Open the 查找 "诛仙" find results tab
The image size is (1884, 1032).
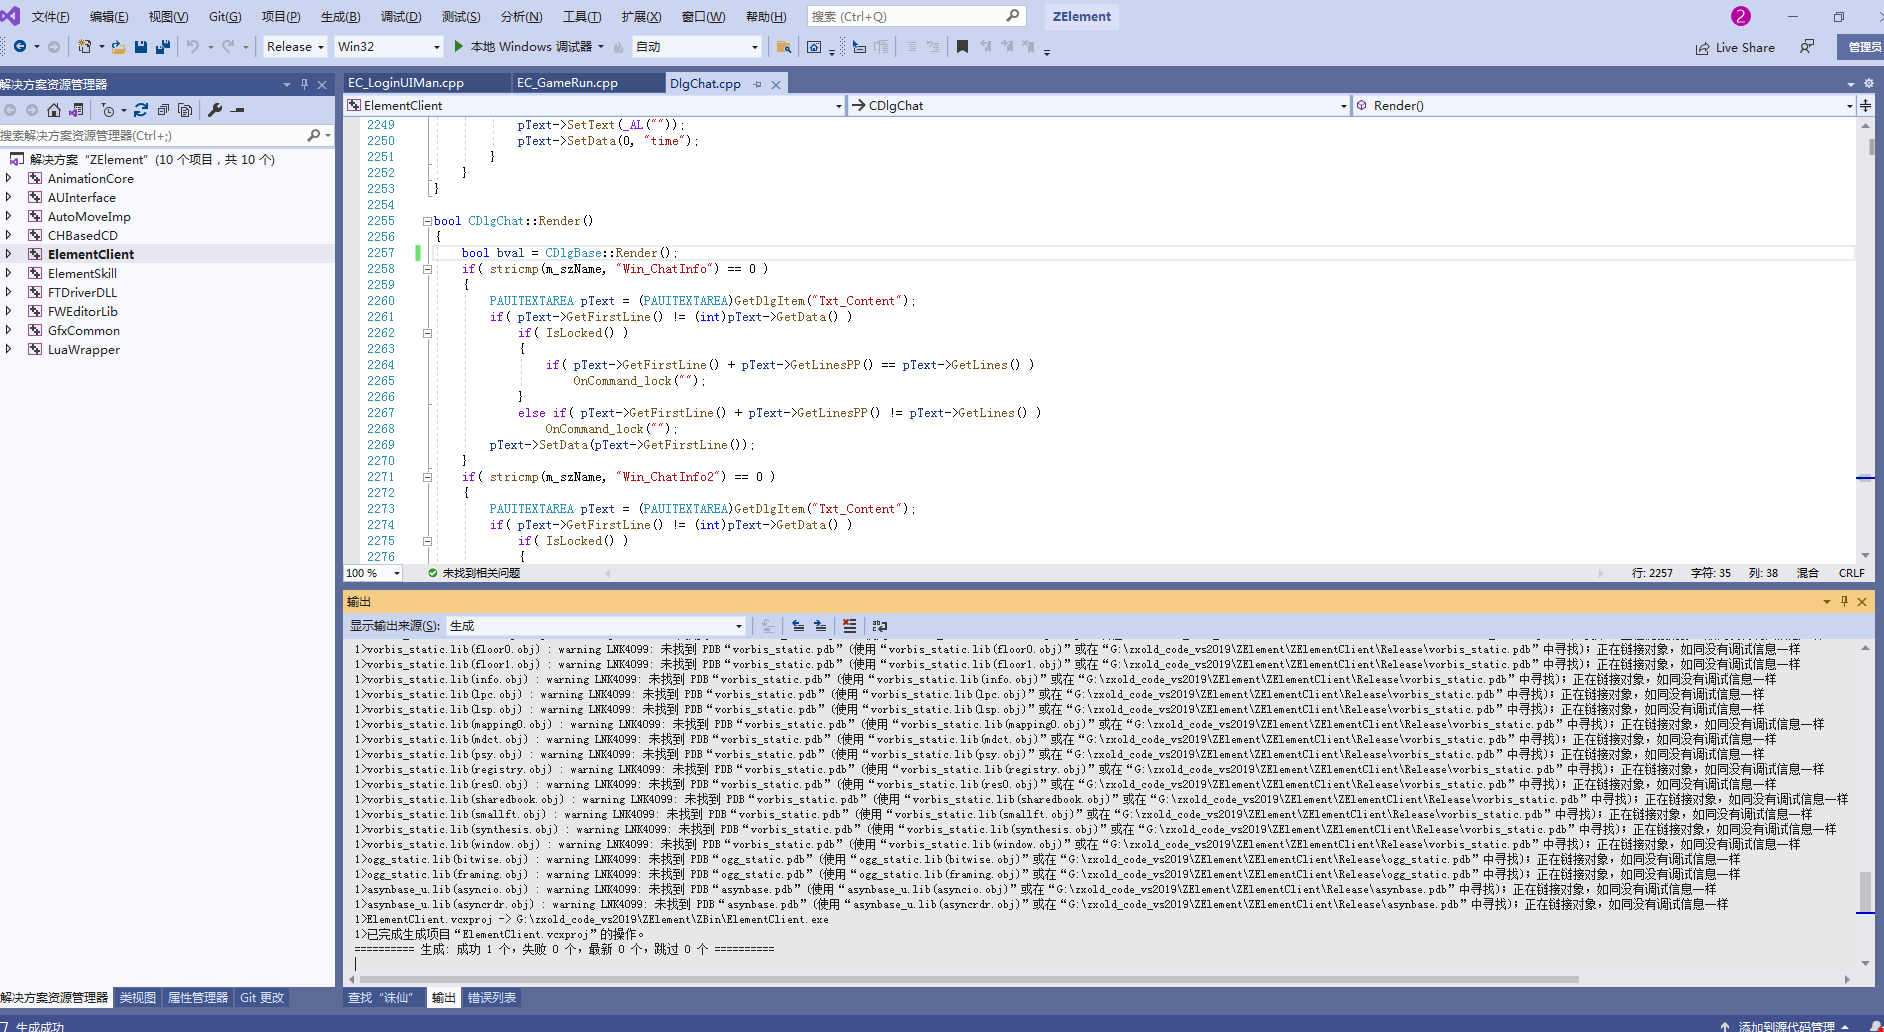(x=381, y=997)
